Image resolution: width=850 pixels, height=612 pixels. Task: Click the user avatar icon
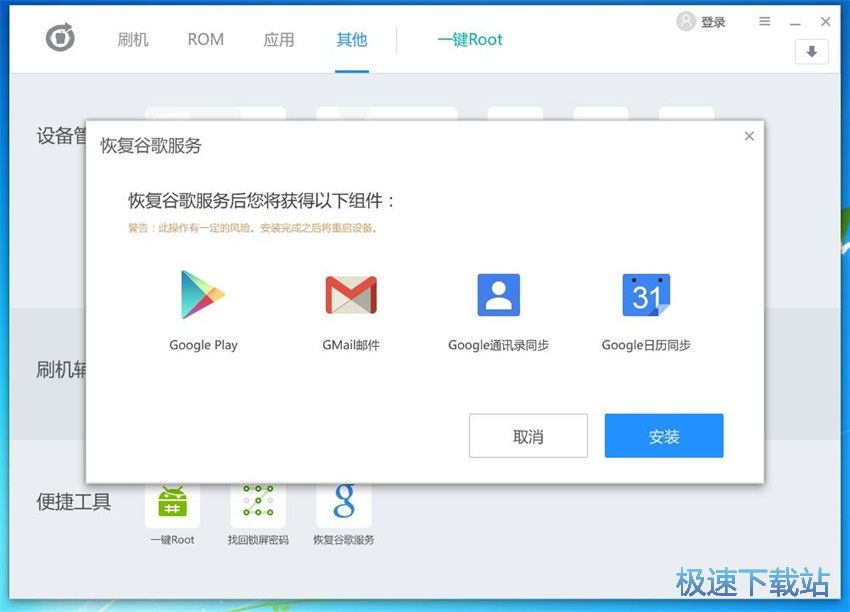point(686,22)
